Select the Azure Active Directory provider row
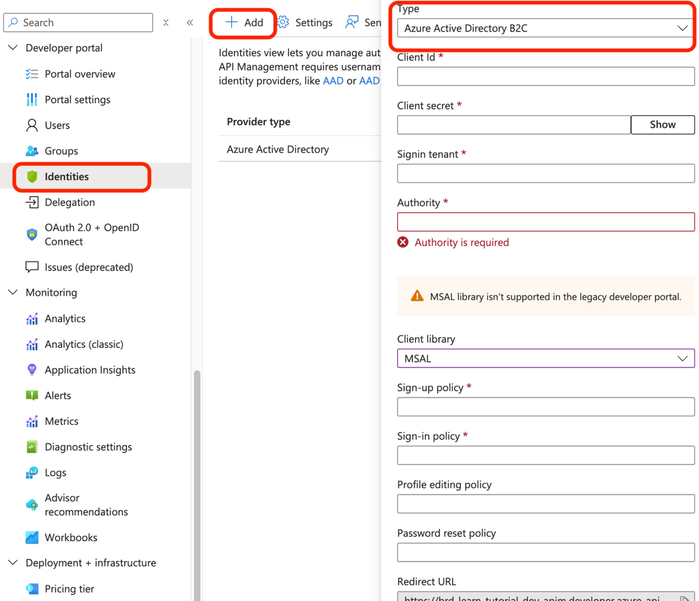The height and width of the screenshot is (601, 699). [300, 149]
